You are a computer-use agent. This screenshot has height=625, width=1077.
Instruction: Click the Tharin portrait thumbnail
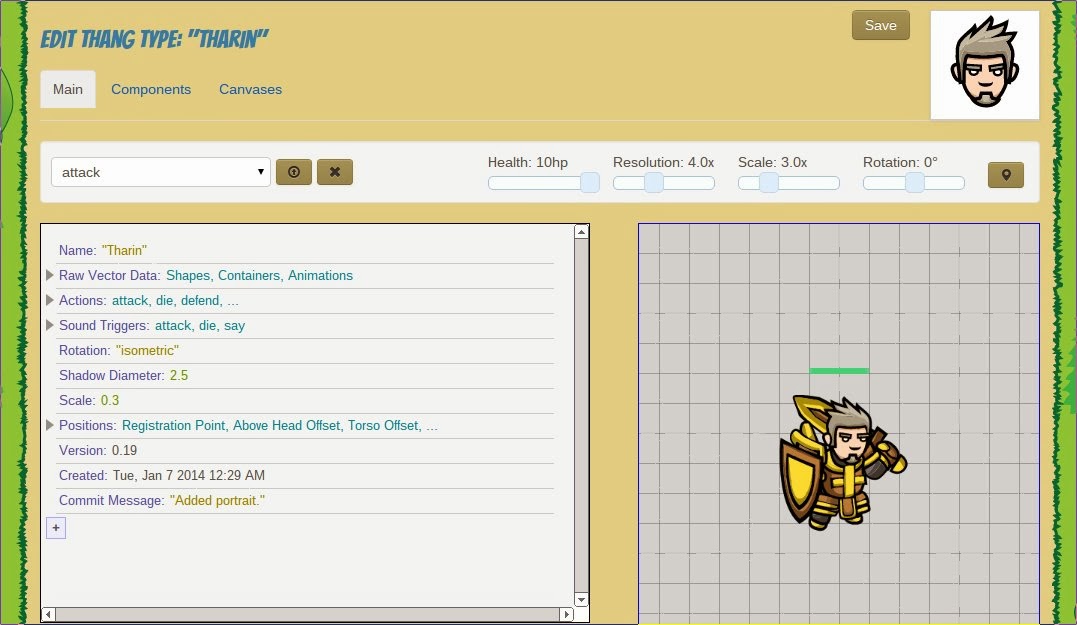(x=985, y=65)
